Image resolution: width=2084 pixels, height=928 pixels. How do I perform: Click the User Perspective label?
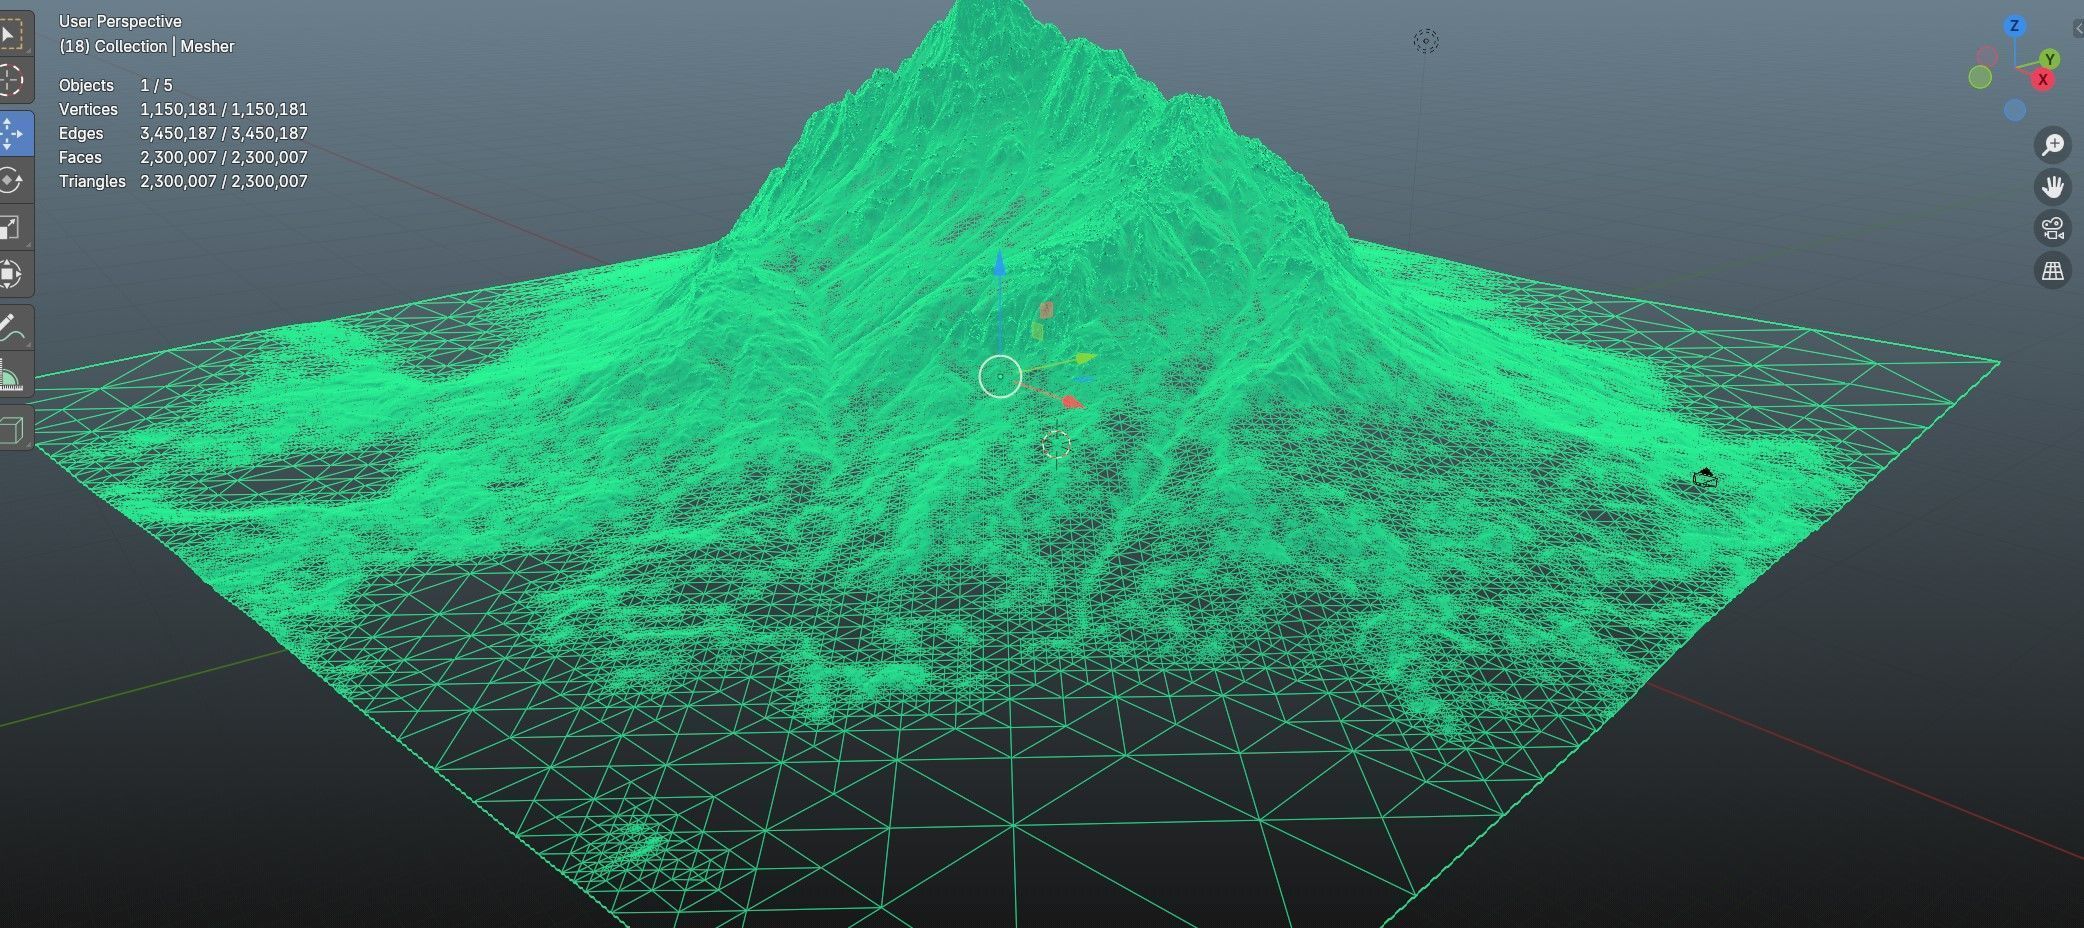coord(120,21)
